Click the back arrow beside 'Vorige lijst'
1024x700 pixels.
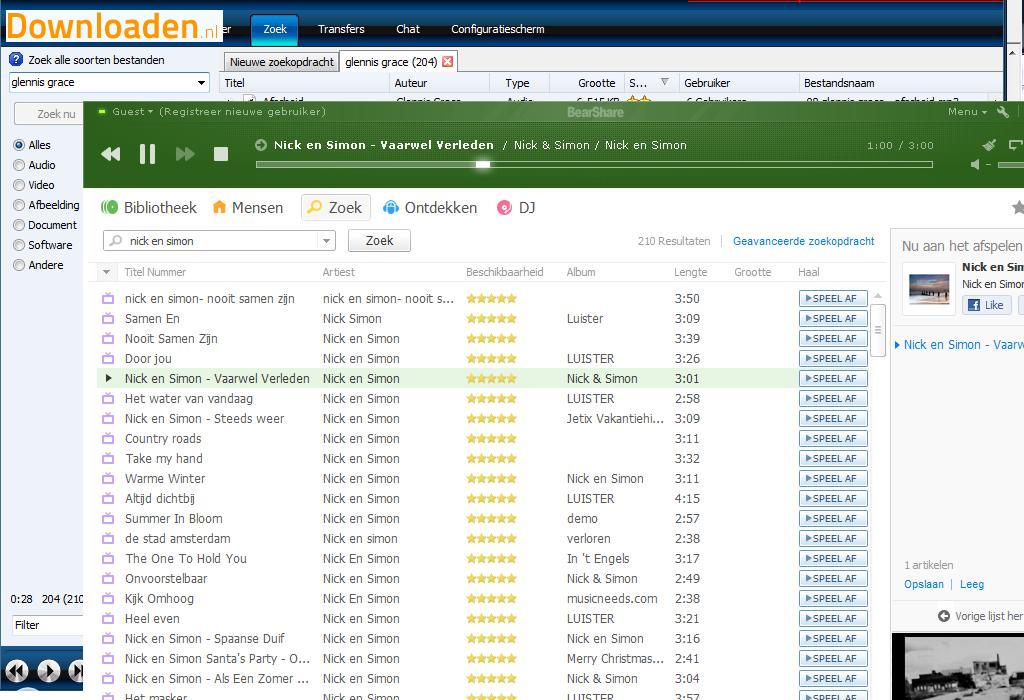click(944, 616)
